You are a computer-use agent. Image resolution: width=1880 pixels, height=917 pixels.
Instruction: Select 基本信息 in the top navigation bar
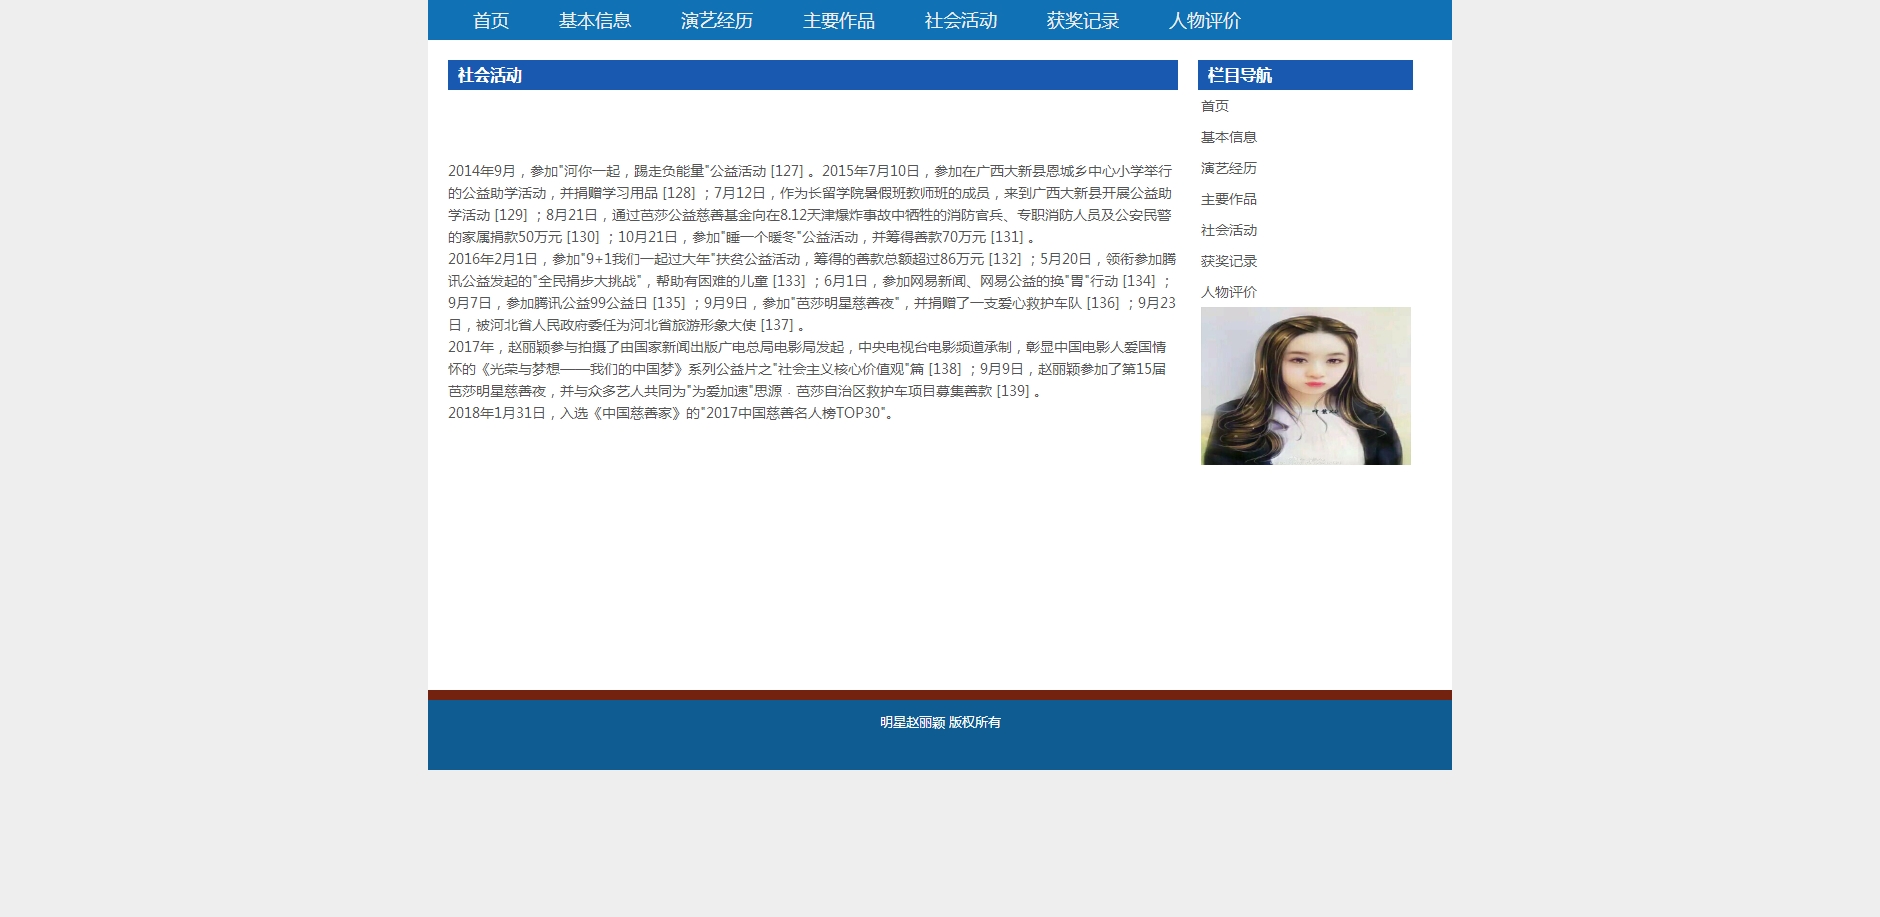tap(594, 21)
